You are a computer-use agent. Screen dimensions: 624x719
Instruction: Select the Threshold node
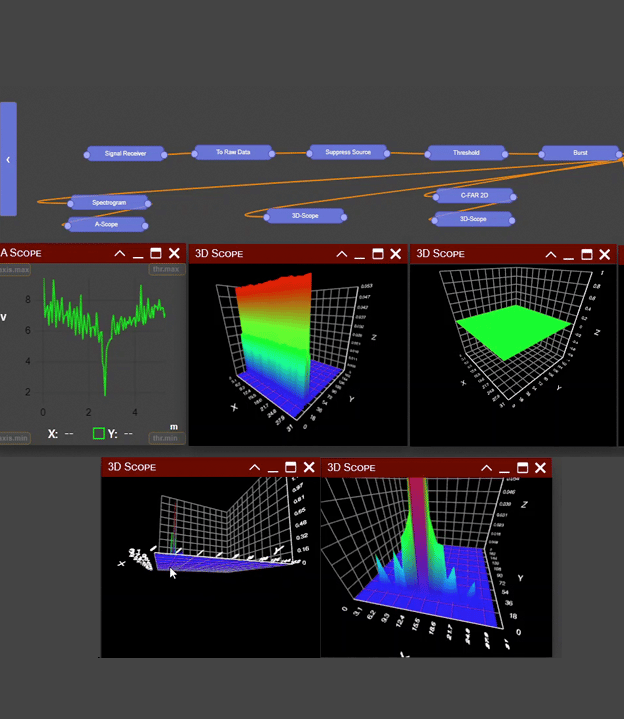pyautogui.click(x=466, y=153)
